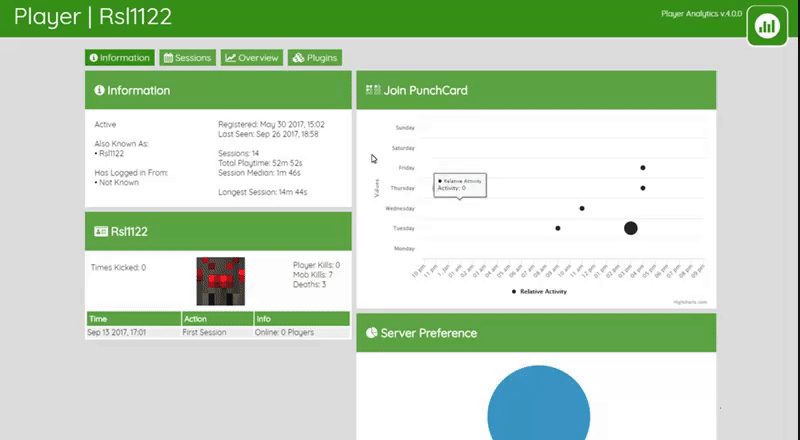Screen dimensions: 800x440
Task: Select the Information tab
Action: point(119,58)
